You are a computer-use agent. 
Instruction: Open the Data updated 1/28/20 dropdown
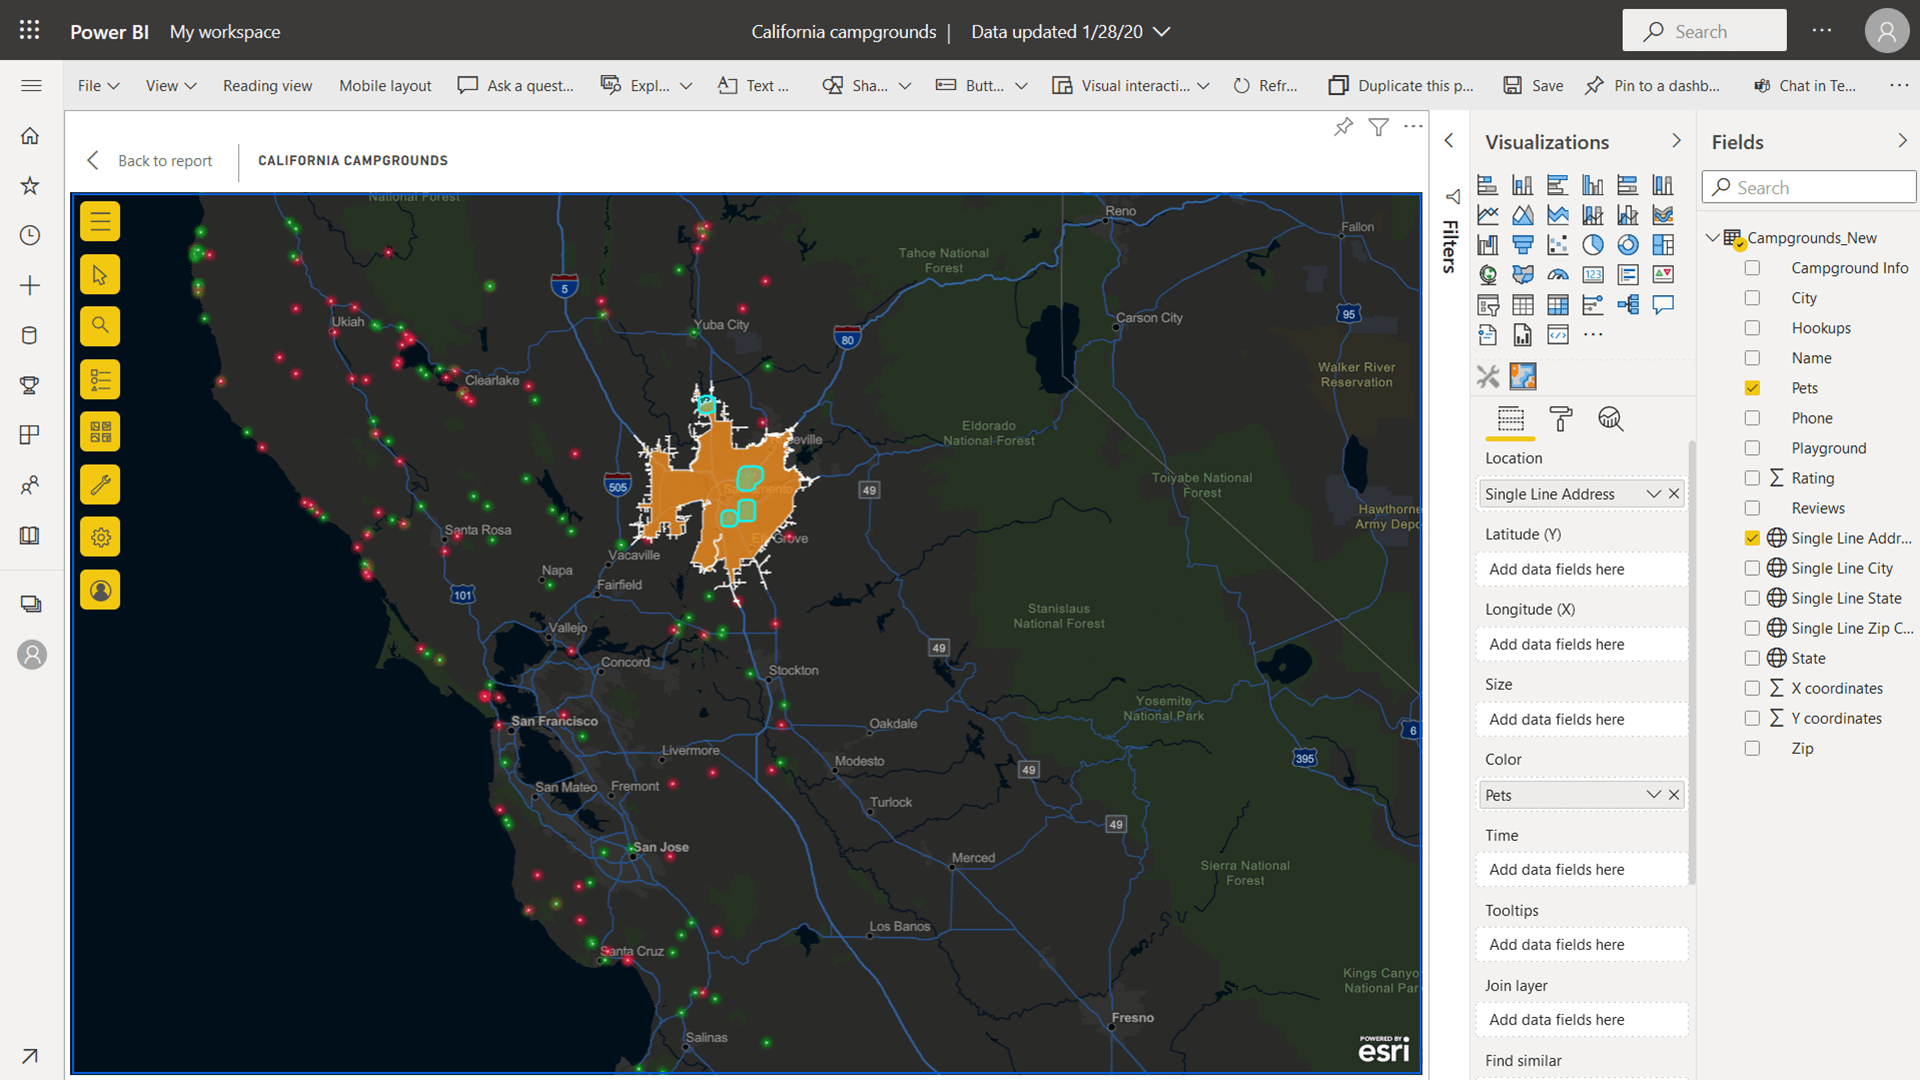tap(1161, 31)
